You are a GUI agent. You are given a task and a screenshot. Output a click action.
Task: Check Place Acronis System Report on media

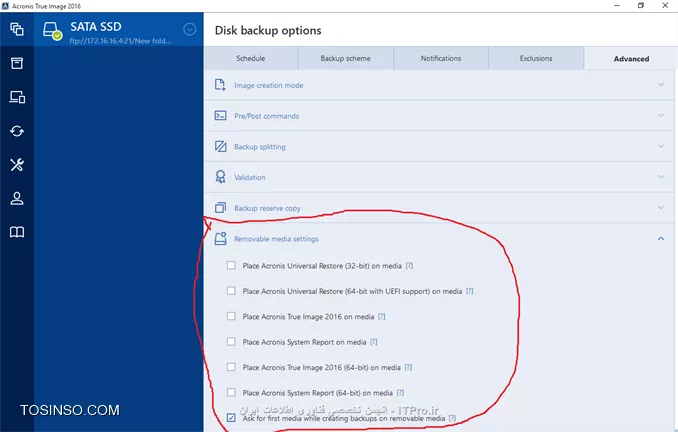click(231, 342)
